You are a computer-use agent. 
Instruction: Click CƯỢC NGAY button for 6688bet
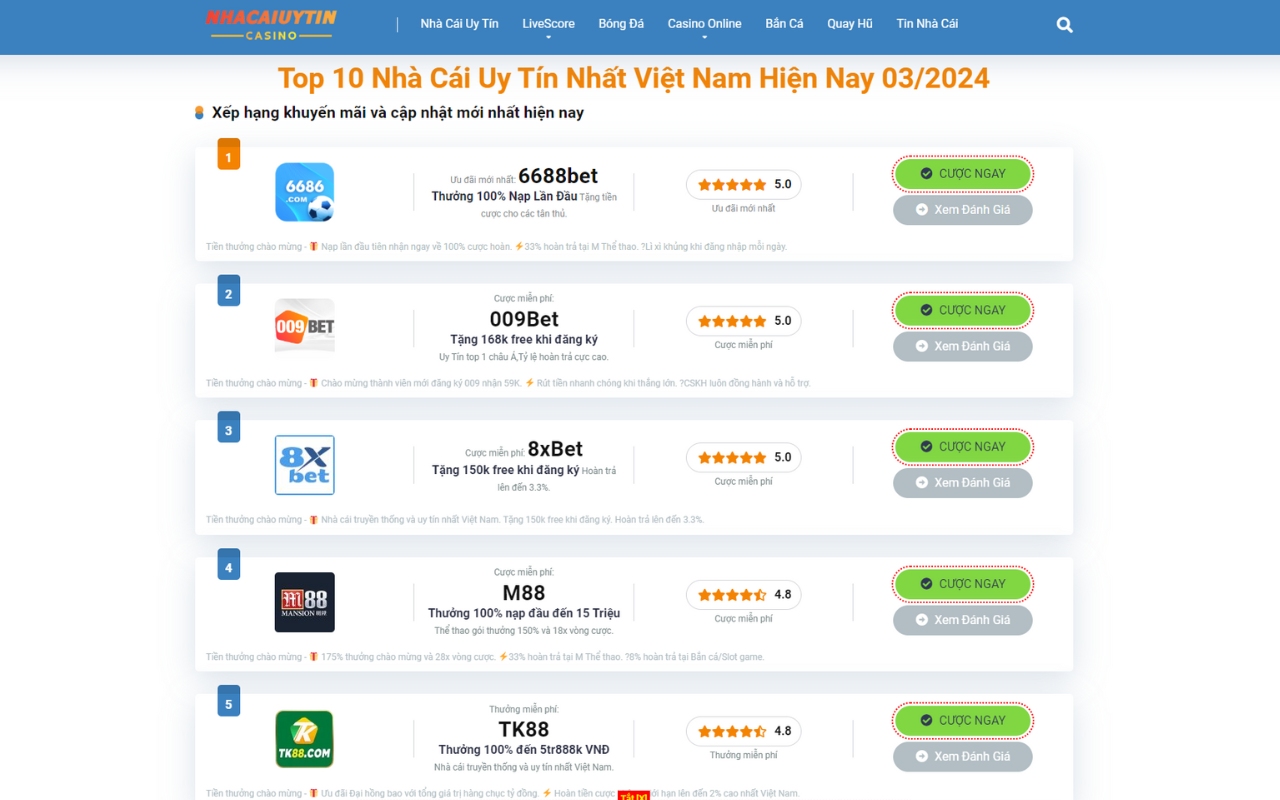click(x=962, y=173)
